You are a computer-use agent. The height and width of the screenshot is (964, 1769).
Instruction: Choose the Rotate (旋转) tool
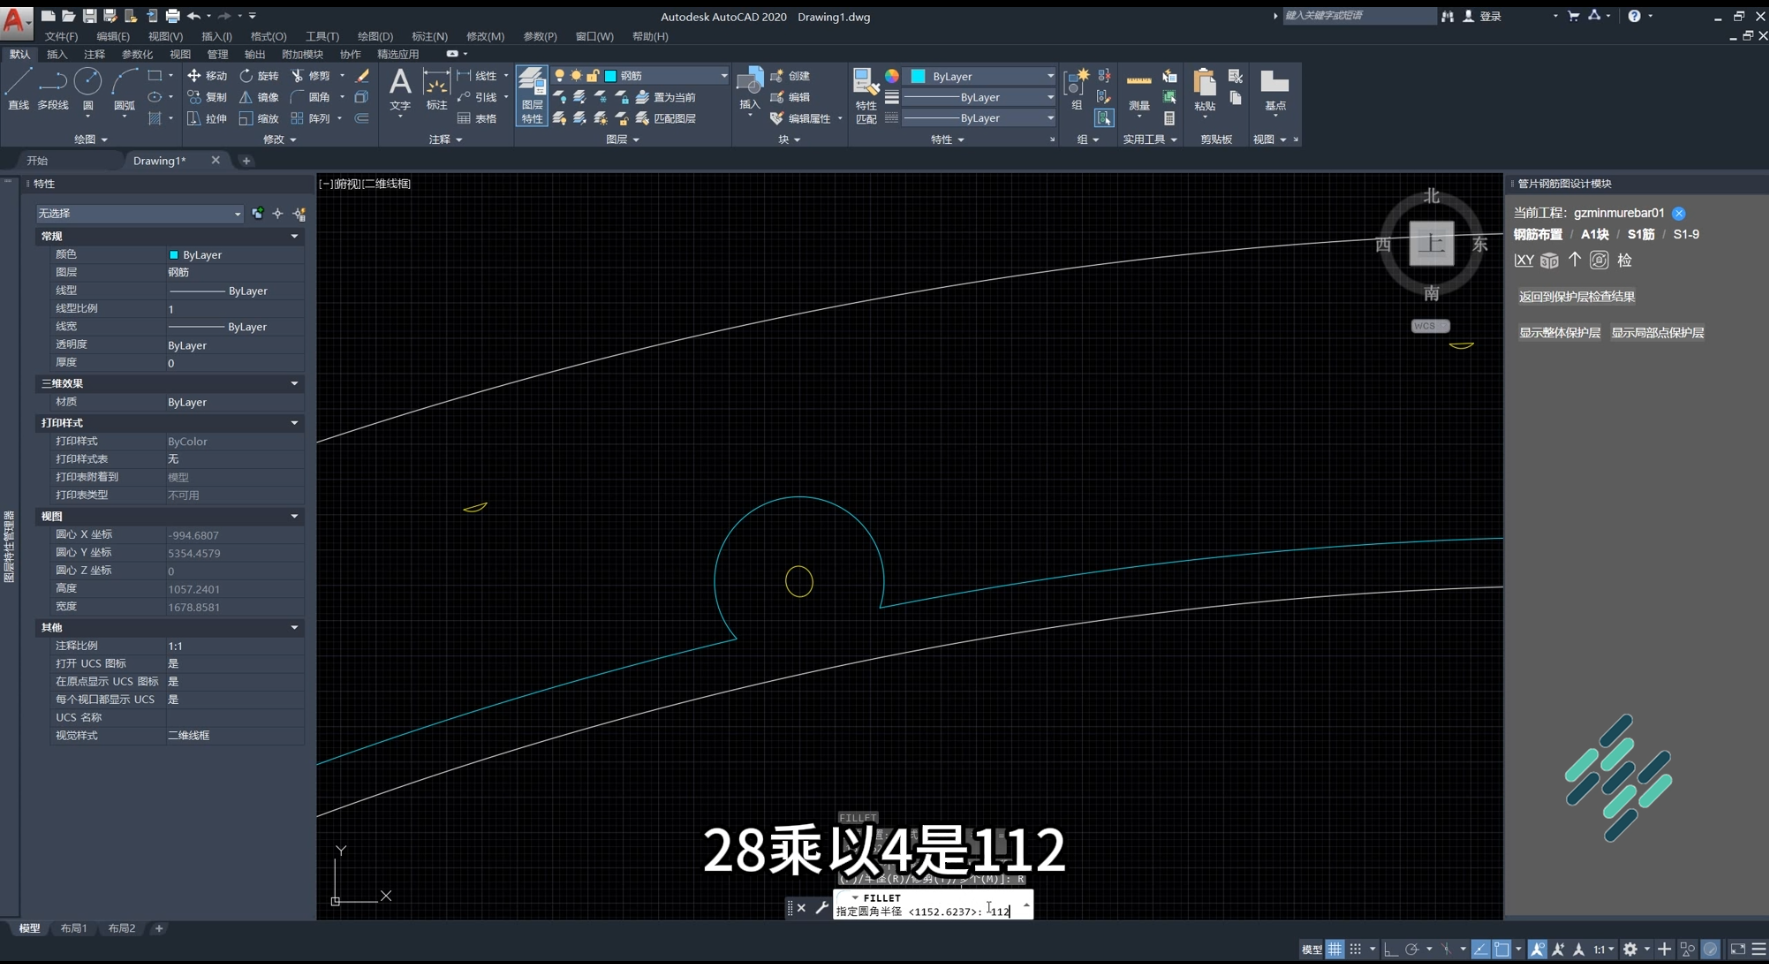pos(259,76)
